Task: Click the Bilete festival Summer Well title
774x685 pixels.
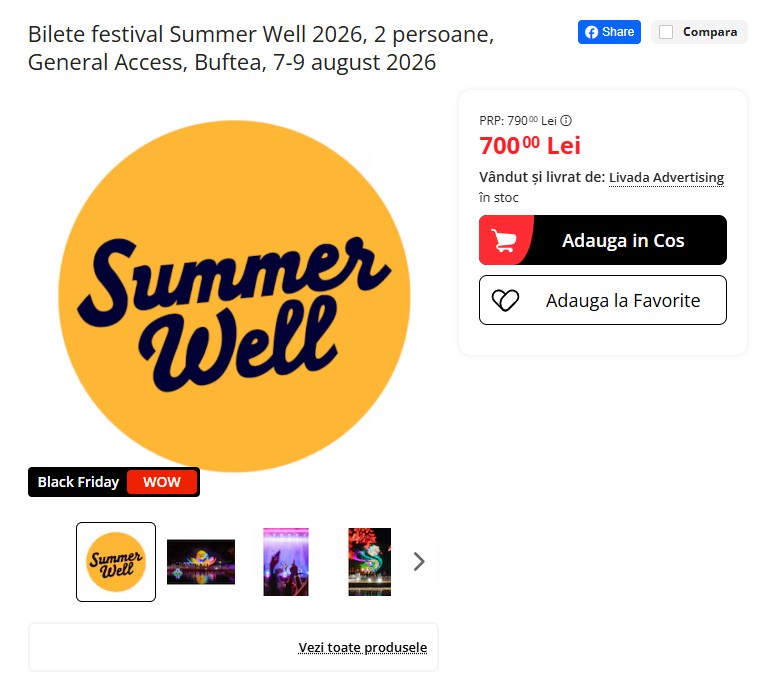Action: (261, 48)
